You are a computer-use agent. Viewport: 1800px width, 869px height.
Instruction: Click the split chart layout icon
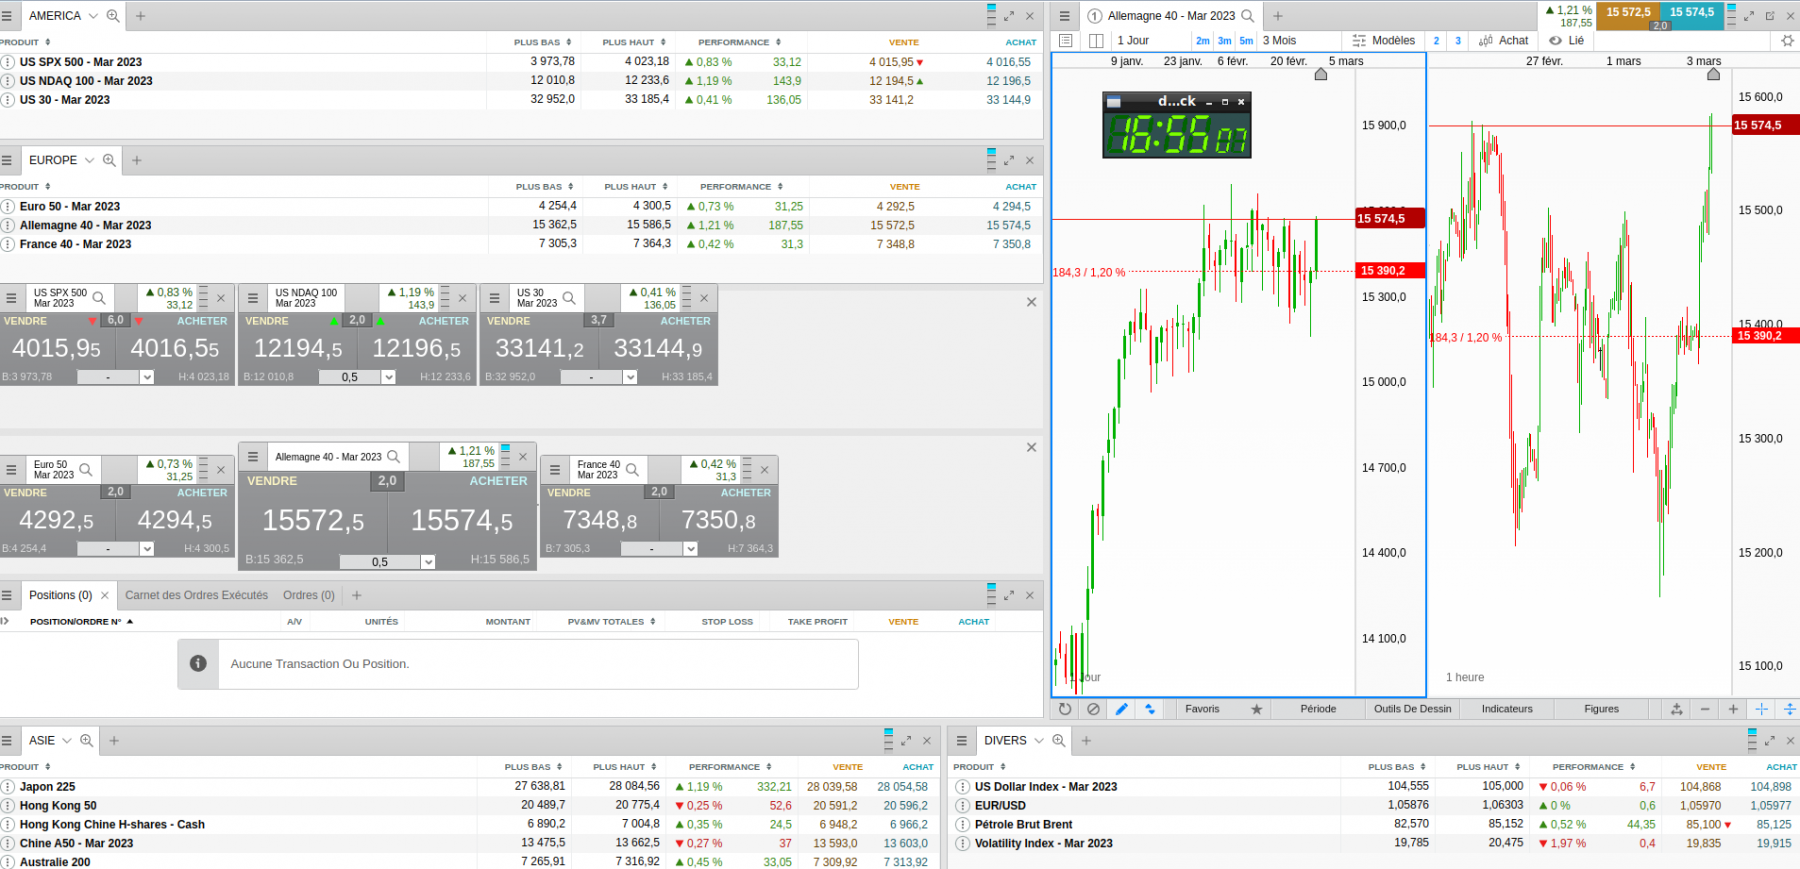[1096, 41]
